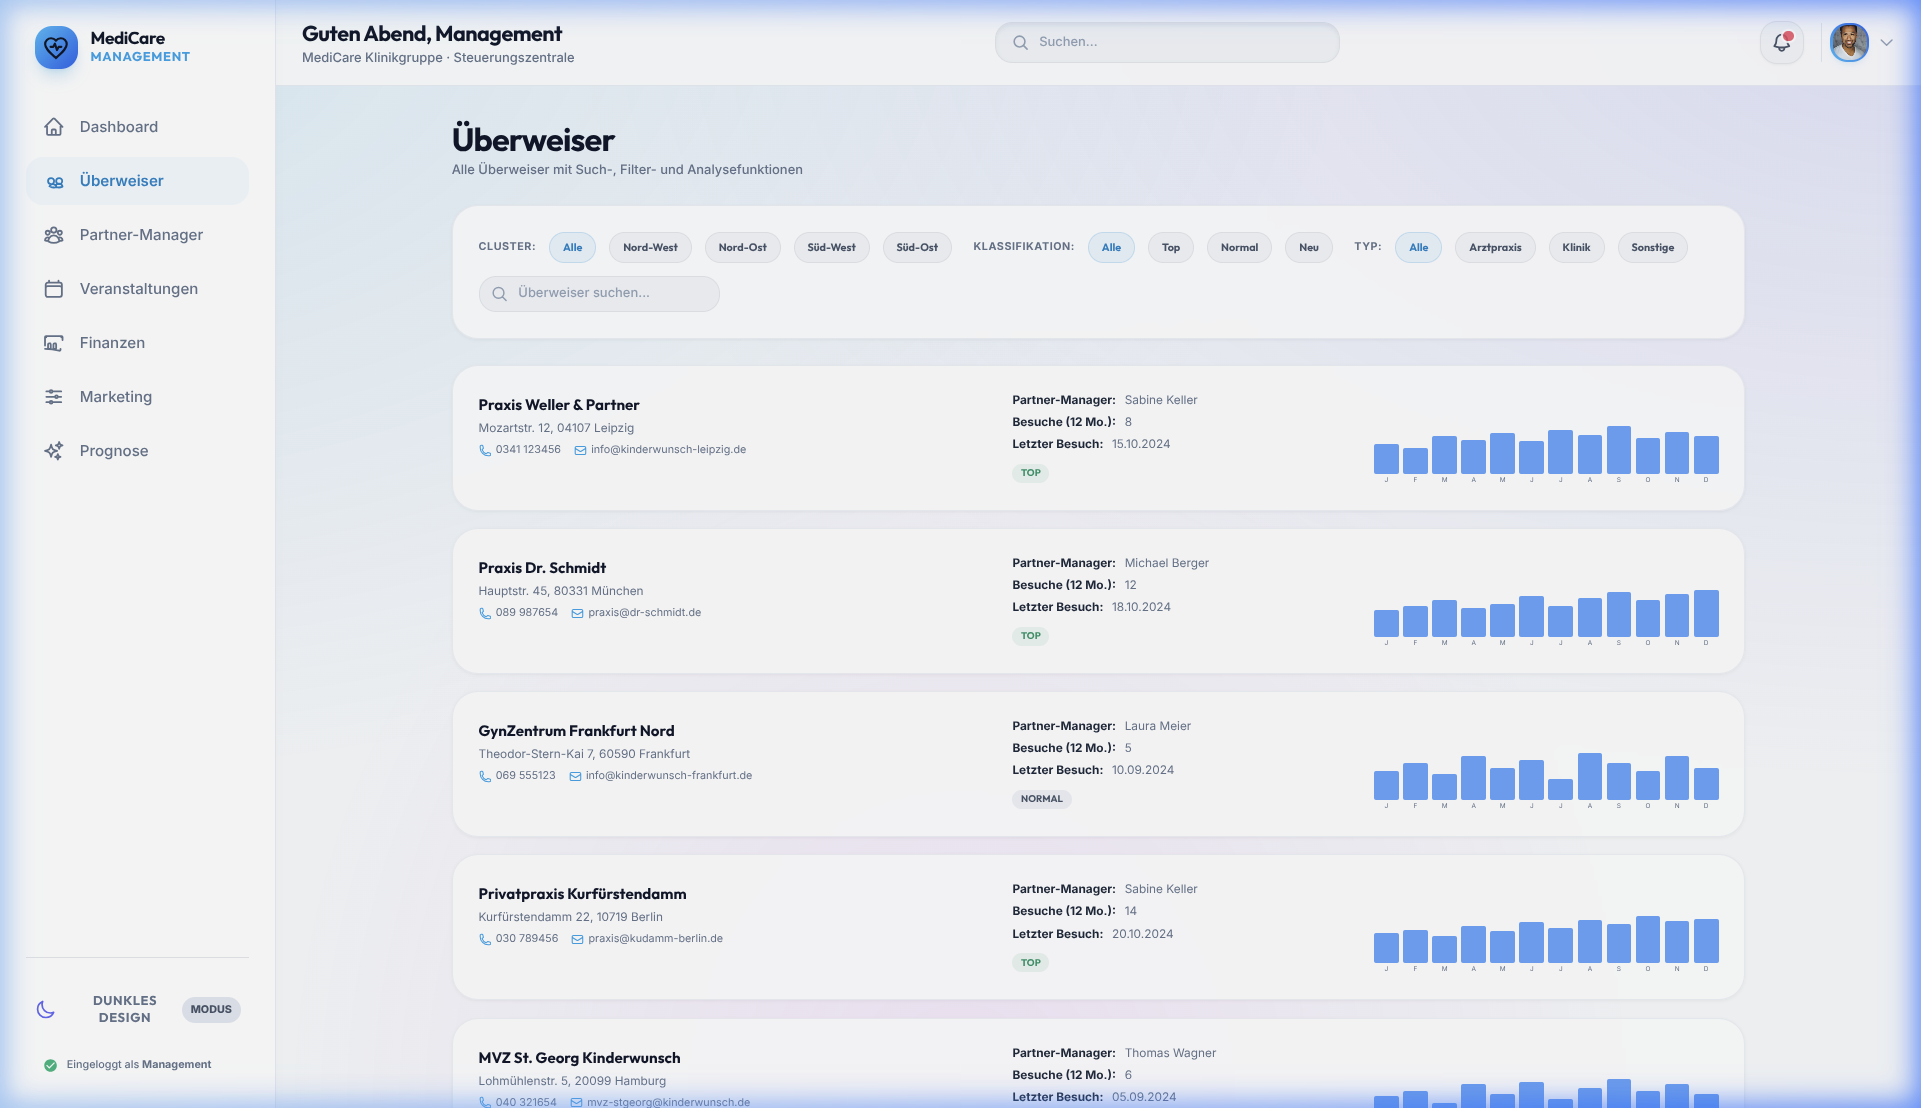Click the Partner-Manager people icon
Screen dimensions: 1921x1108
tap(54, 235)
